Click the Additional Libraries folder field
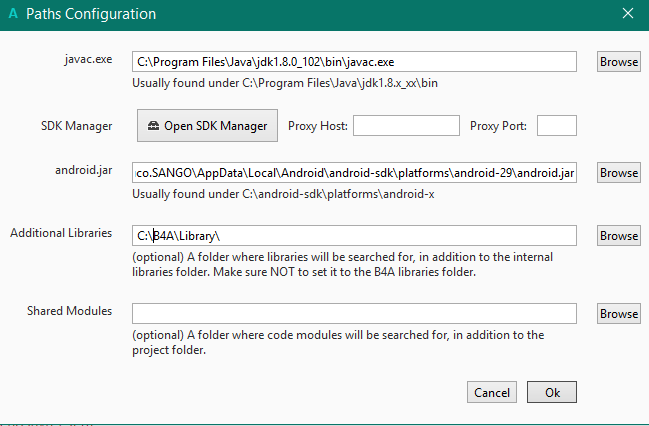This screenshot has height=426, width=649. coord(354,236)
